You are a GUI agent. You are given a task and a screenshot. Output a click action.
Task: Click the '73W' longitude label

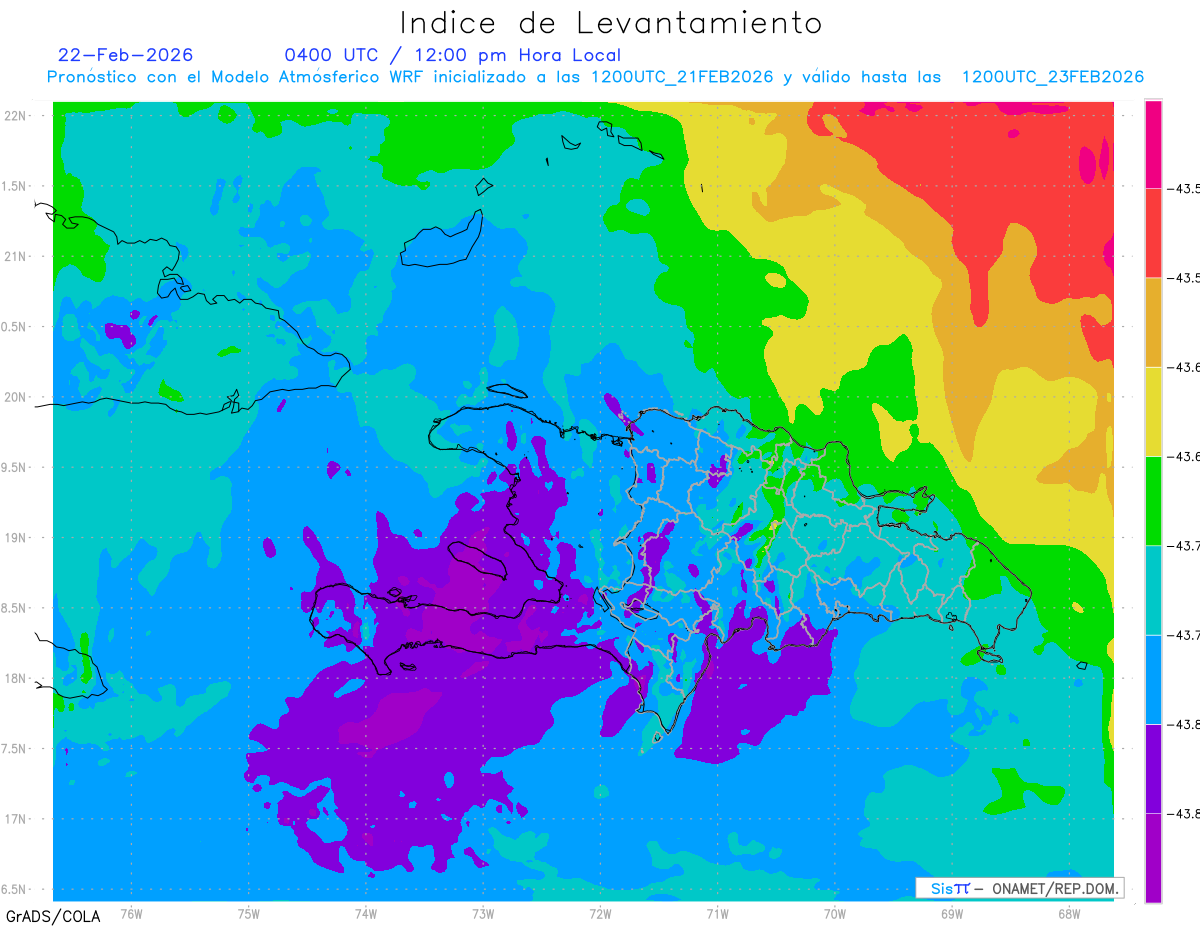[483, 913]
